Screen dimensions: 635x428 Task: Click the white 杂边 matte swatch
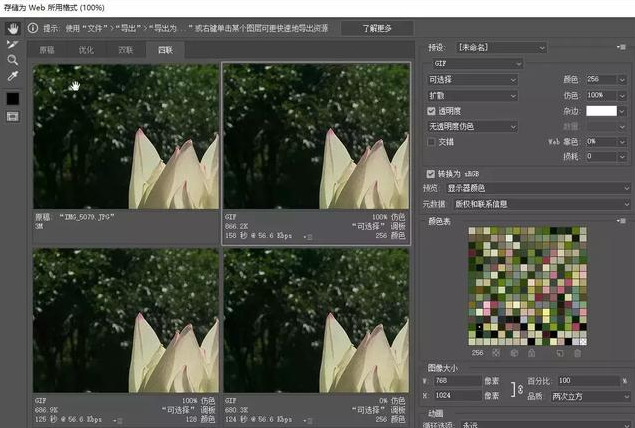(x=601, y=111)
